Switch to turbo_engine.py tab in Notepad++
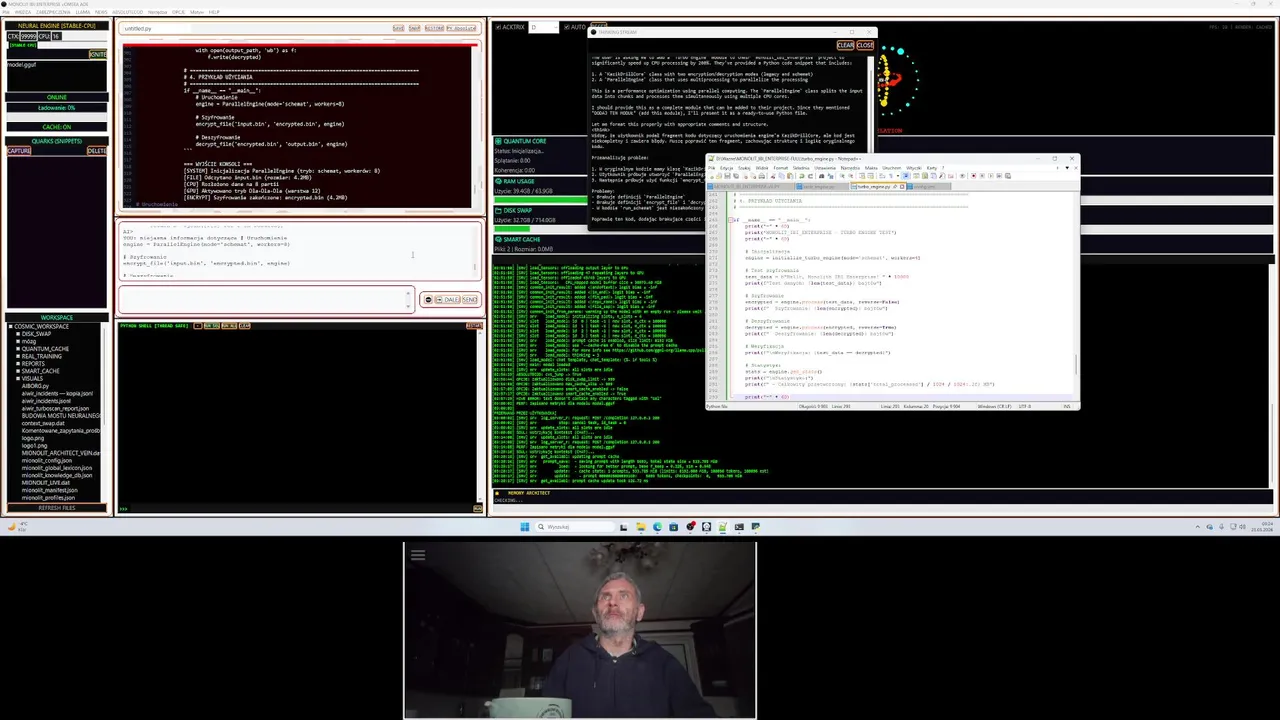Viewport: 1280px width, 720px height. tap(875, 187)
